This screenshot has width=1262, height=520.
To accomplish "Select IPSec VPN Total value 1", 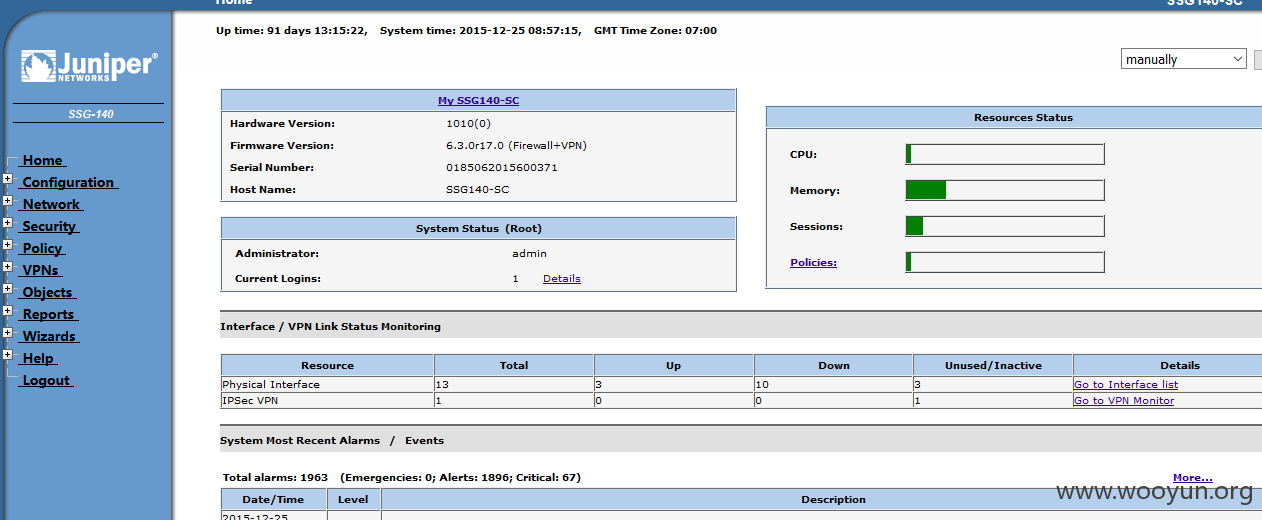I will [439, 401].
